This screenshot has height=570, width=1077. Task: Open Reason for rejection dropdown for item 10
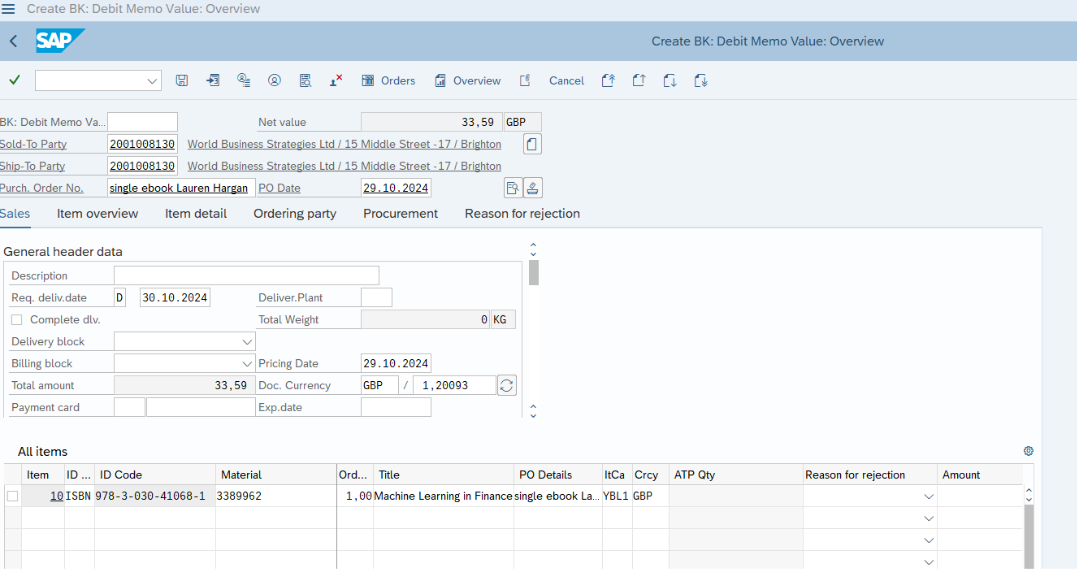[x=929, y=497]
